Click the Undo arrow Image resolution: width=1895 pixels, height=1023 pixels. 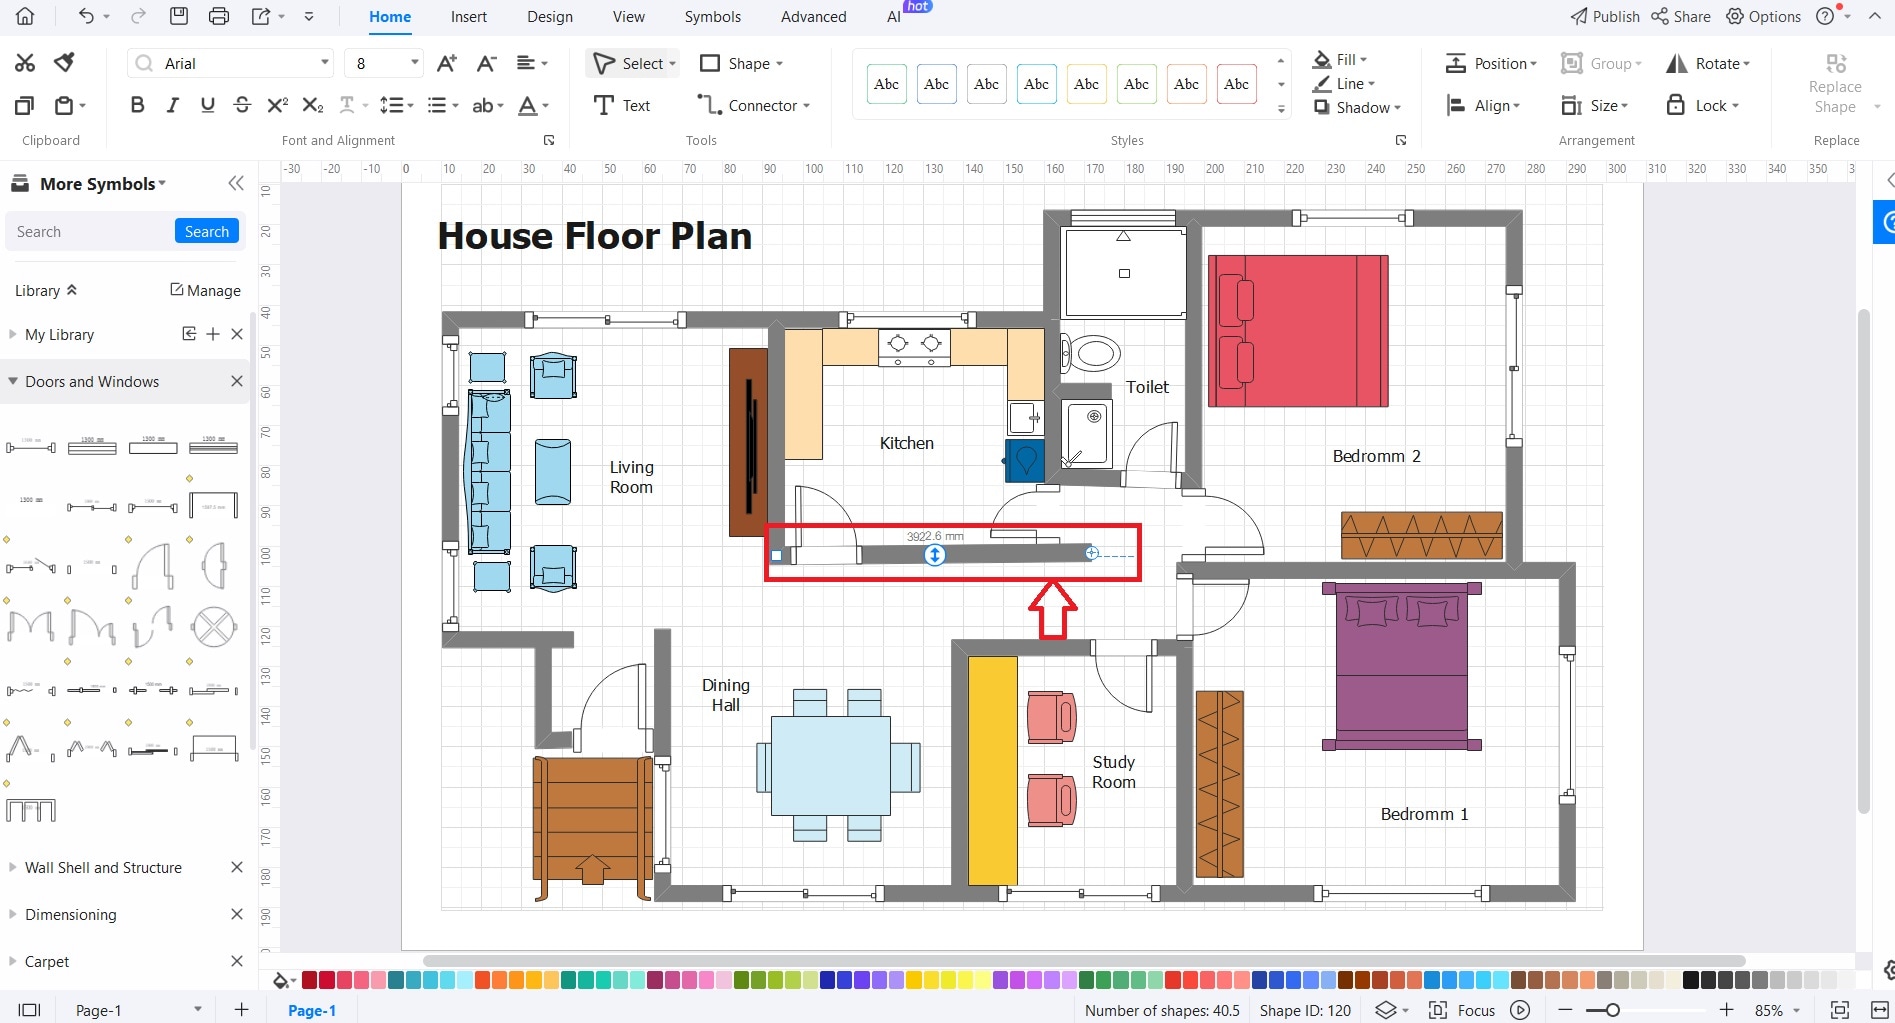pyautogui.click(x=87, y=16)
